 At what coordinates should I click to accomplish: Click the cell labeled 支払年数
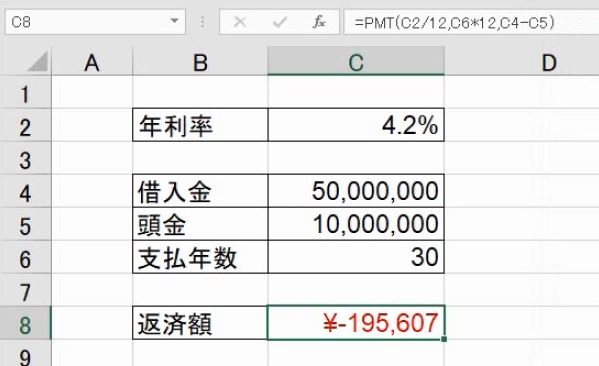(x=201, y=257)
